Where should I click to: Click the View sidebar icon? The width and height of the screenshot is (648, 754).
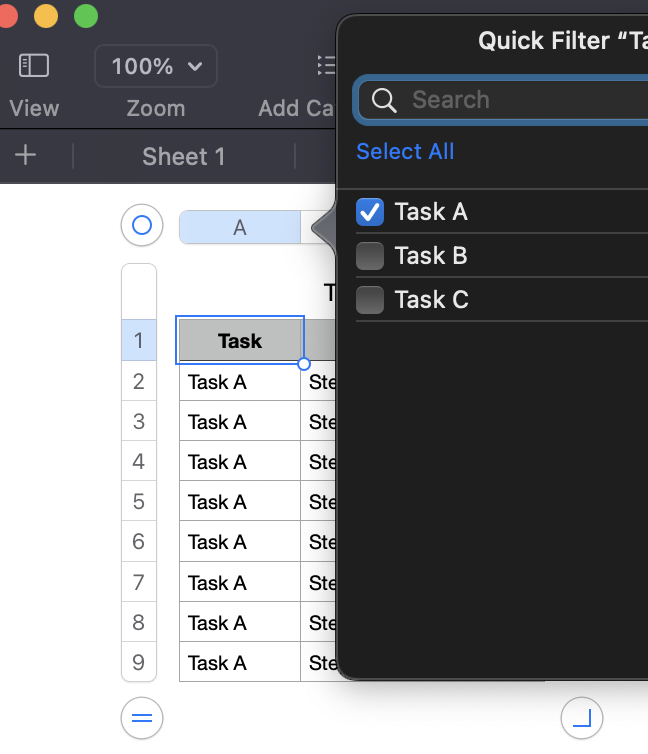click(x=34, y=66)
